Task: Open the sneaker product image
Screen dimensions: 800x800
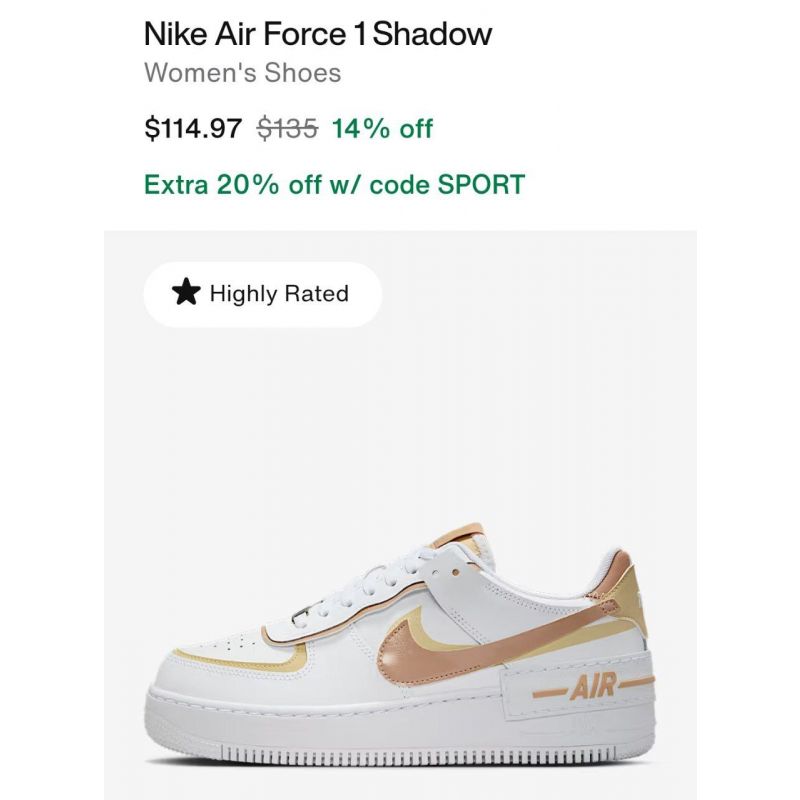Action: click(401, 515)
